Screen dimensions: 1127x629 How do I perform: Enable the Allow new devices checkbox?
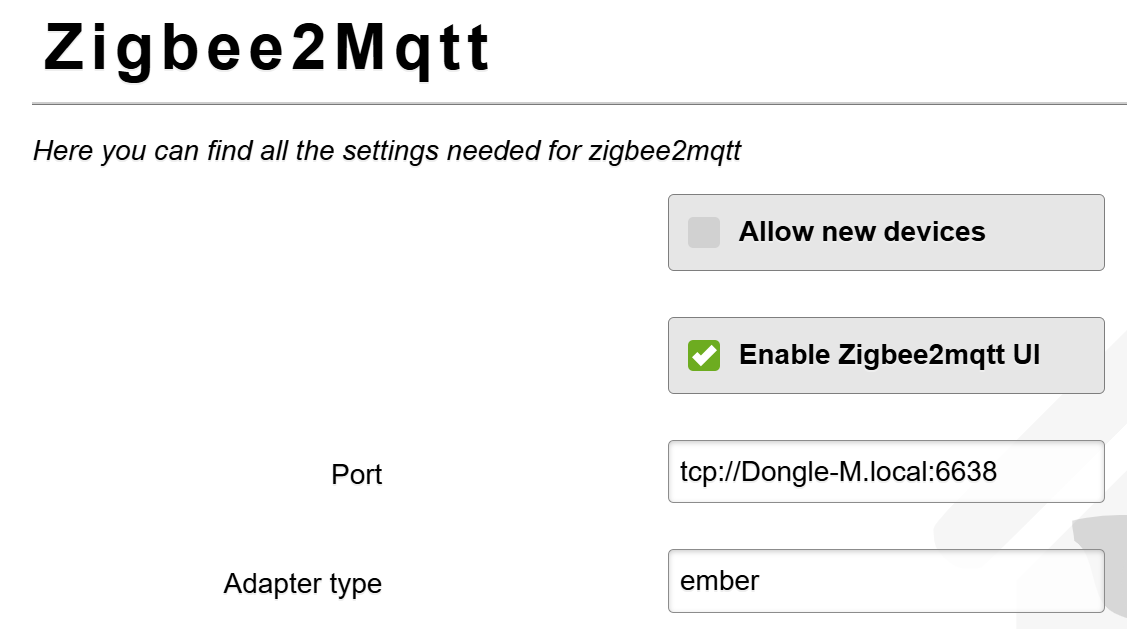tap(704, 233)
